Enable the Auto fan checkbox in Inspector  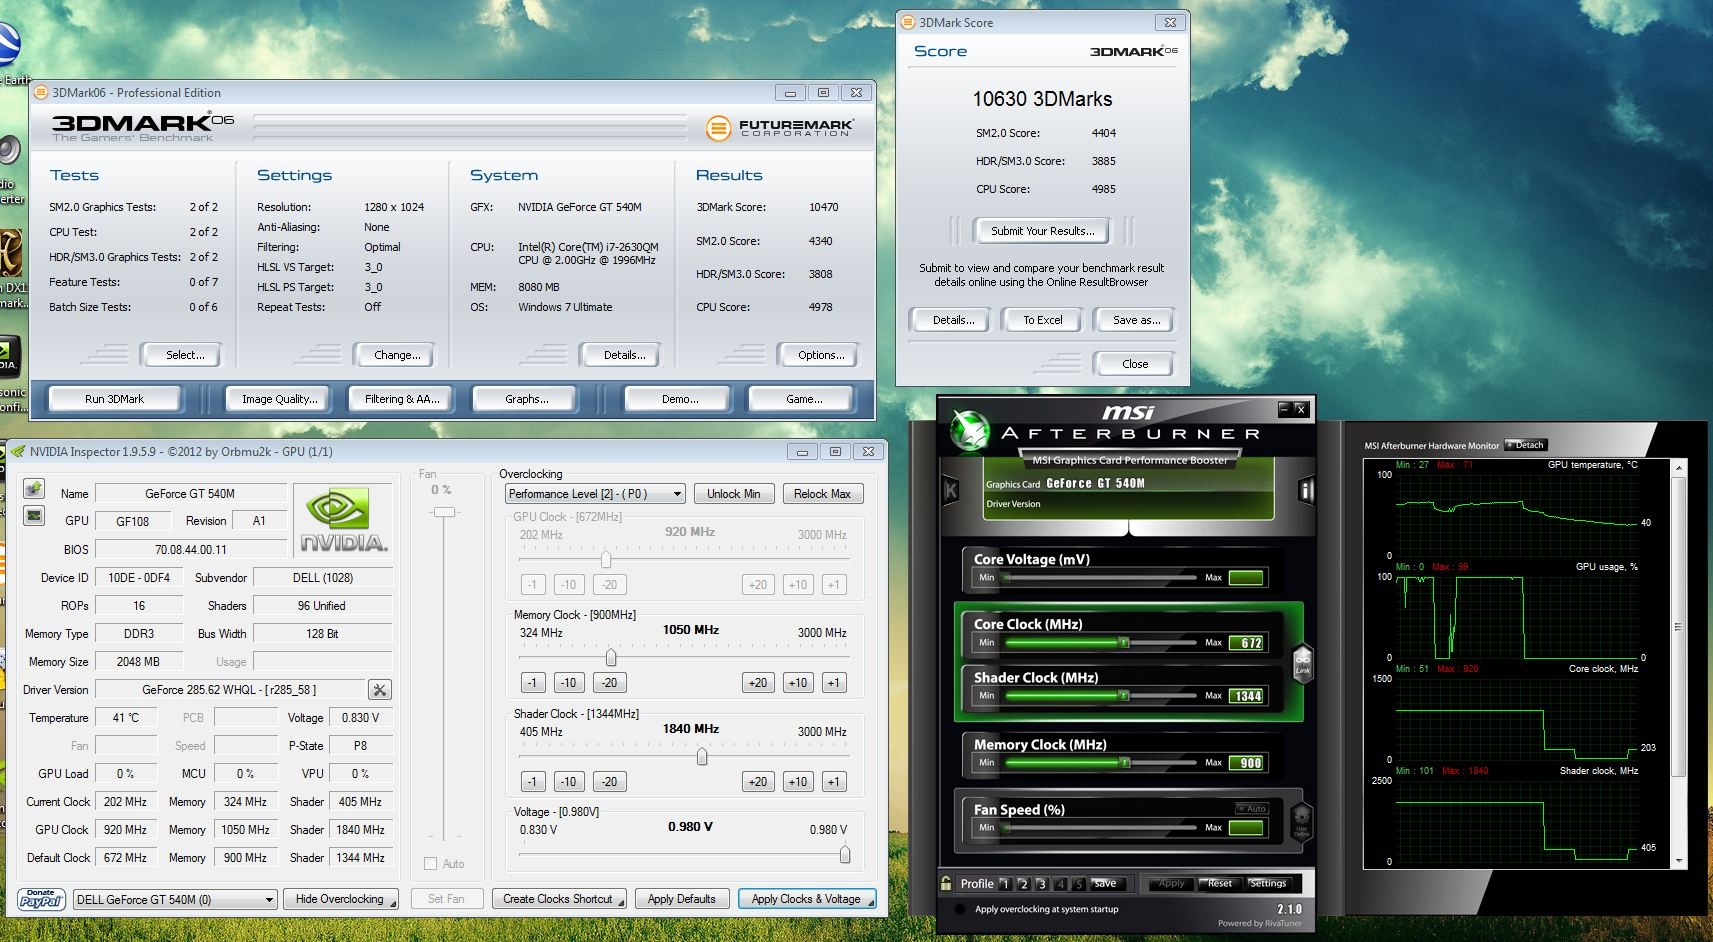point(431,864)
